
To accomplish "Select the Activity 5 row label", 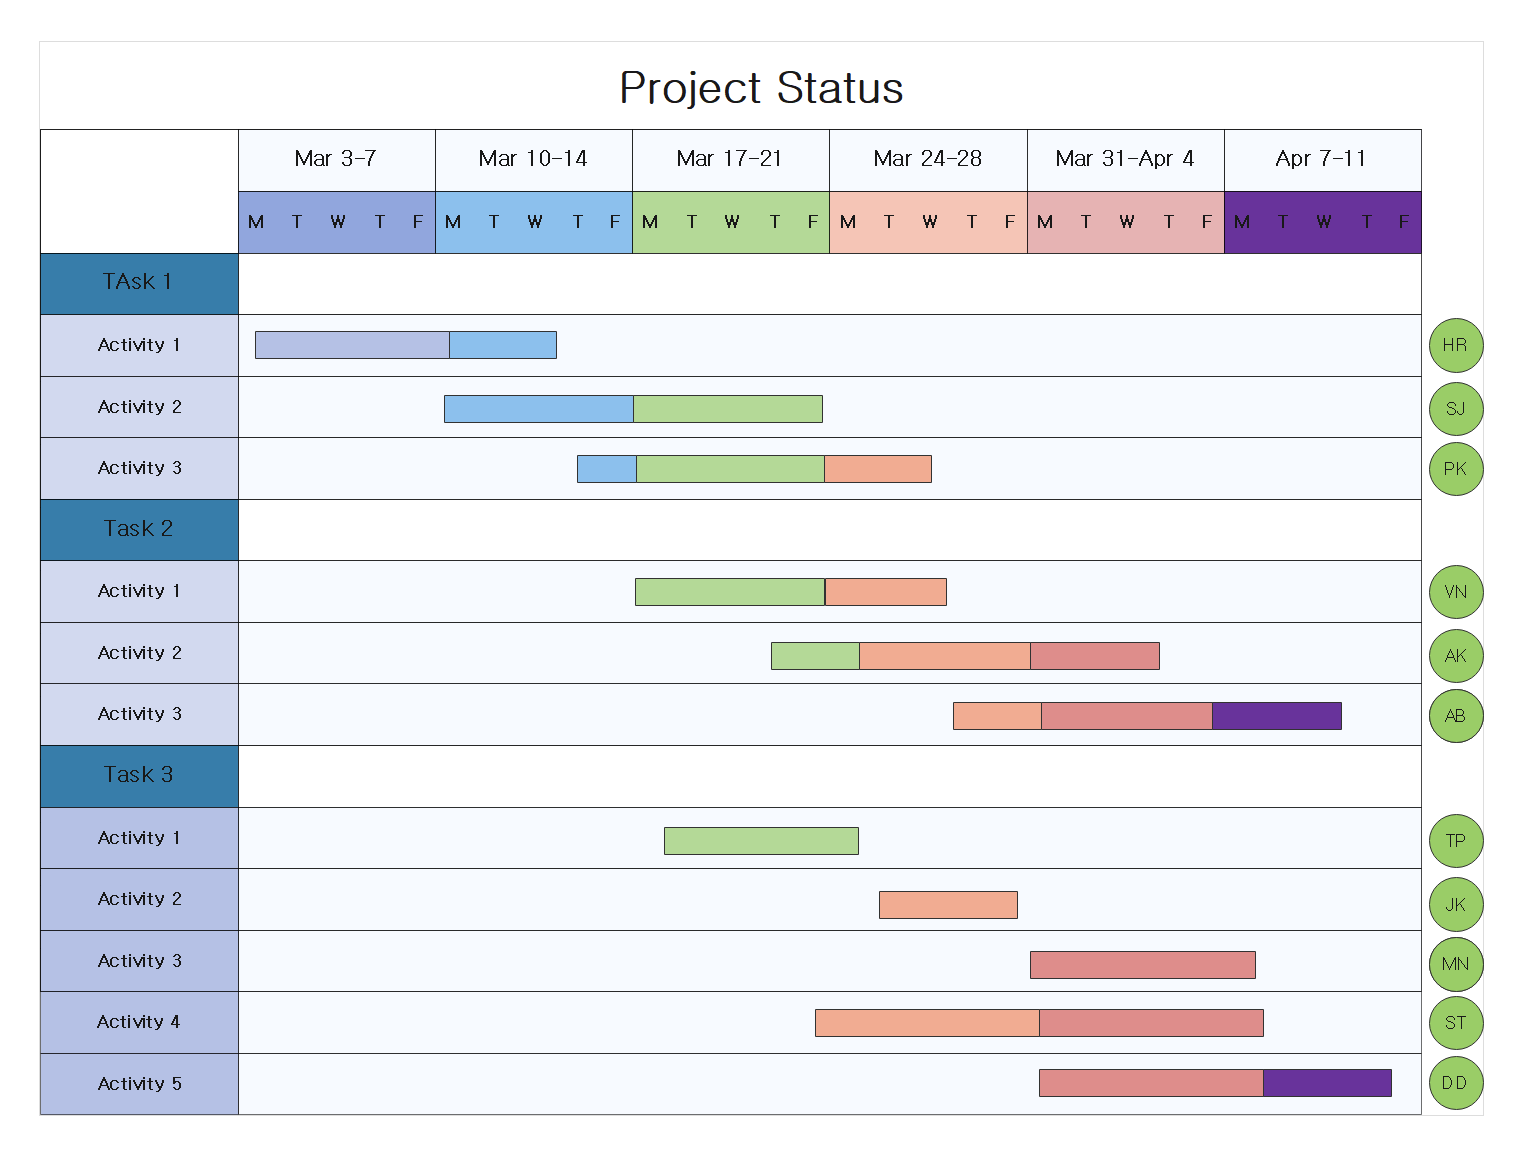I will click(139, 1084).
